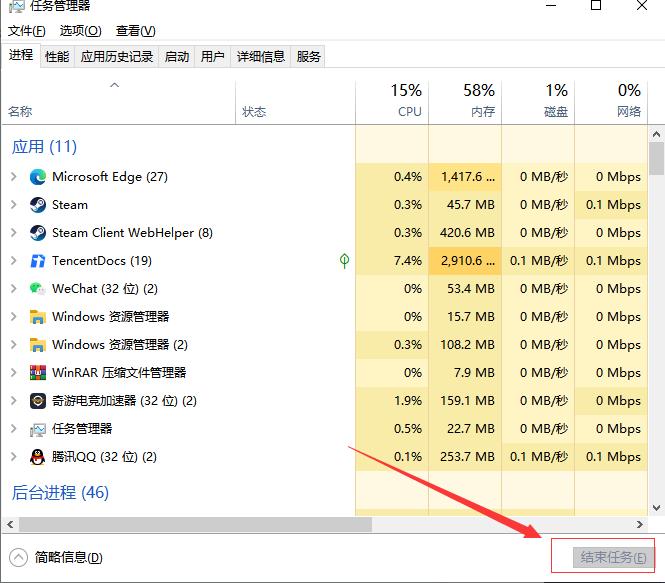
Task: Switch to the 服务 tab
Action: point(308,56)
